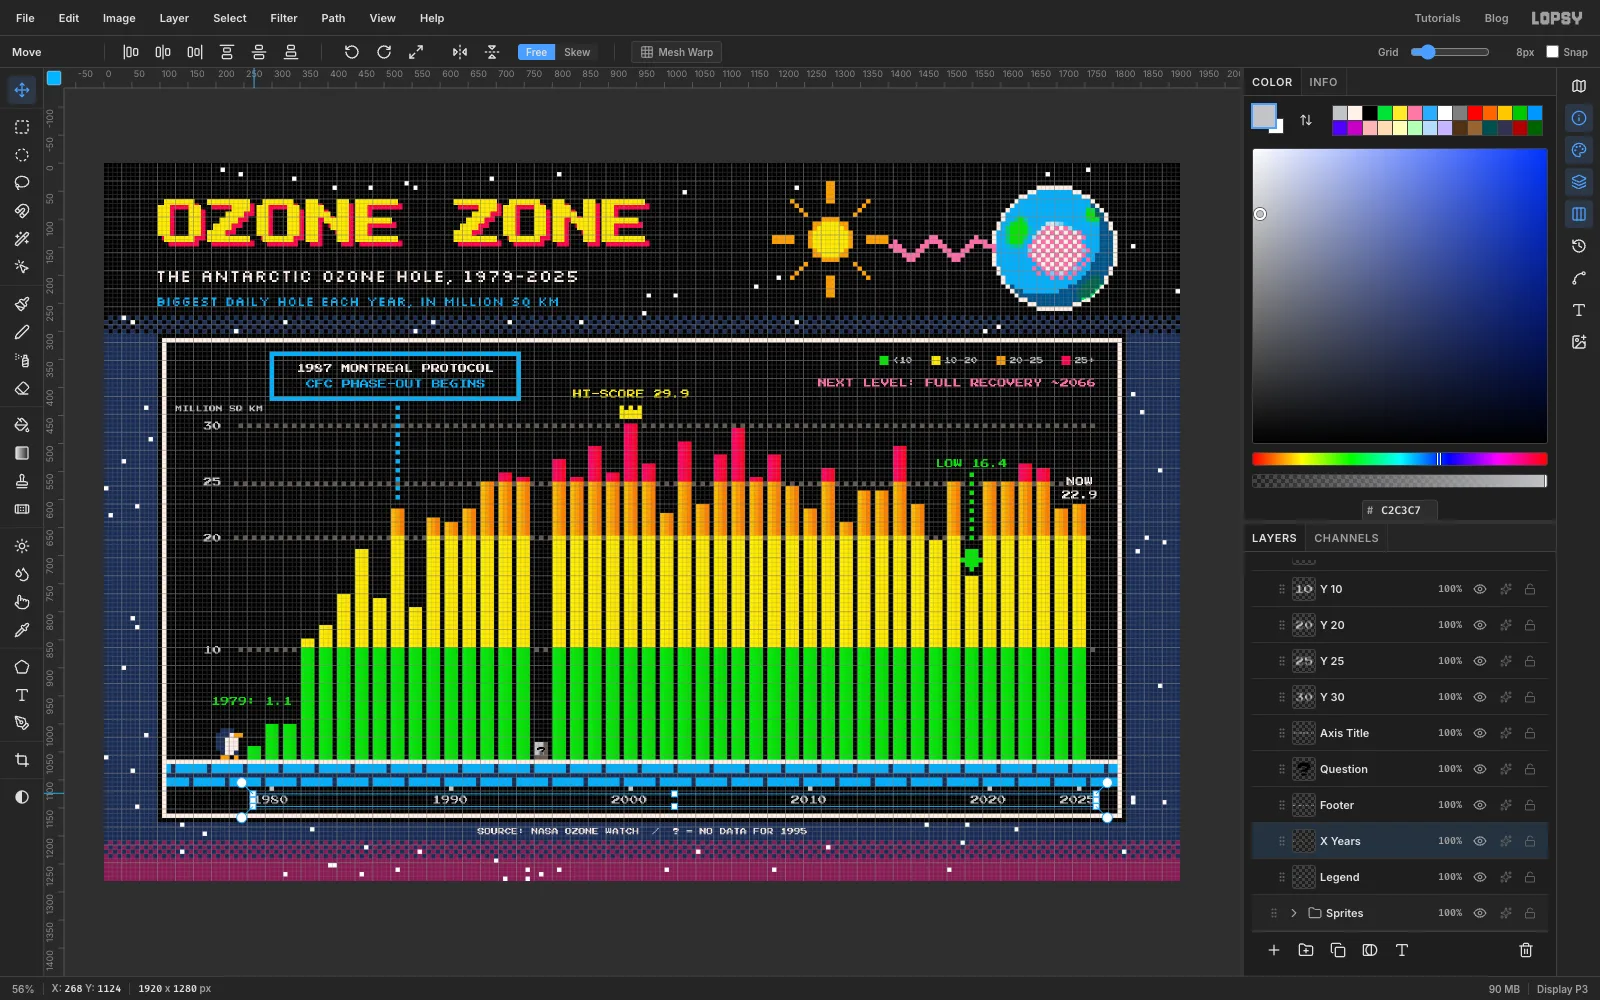Image resolution: width=1600 pixels, height=1000 pixels.
Task: Click the rotate counterclockwise icon
Action: pyautogui.click(x=351, y=52)
